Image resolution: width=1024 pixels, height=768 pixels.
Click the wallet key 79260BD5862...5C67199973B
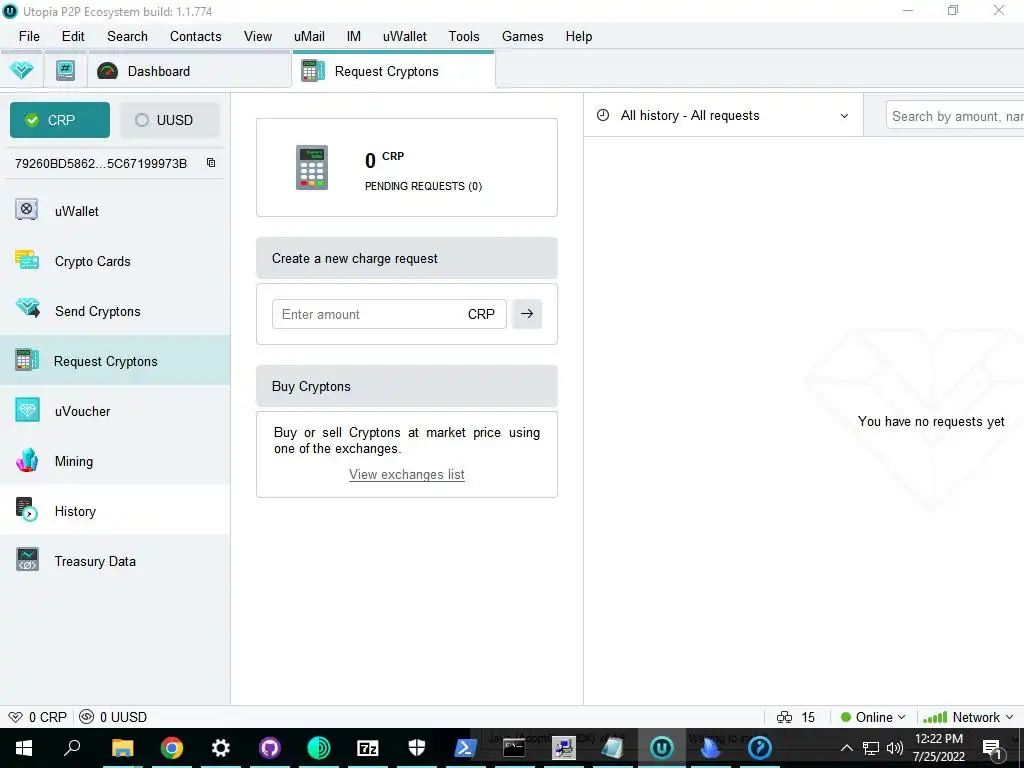[101, 163]
